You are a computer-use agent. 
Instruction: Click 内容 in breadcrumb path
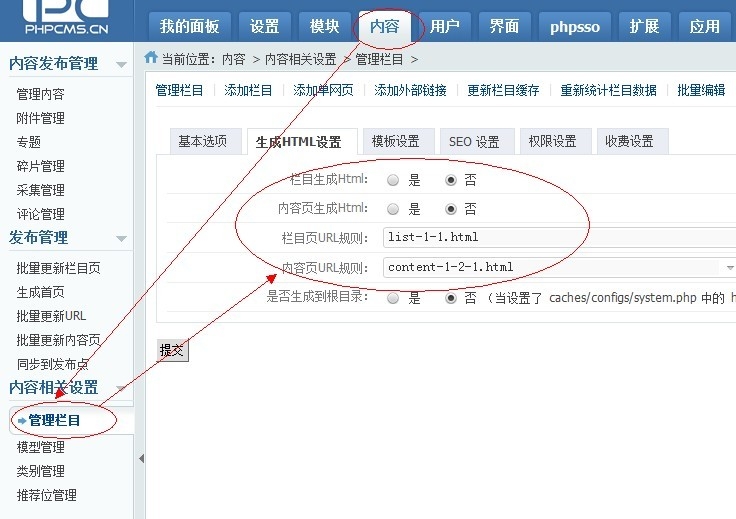click(234, 60)
